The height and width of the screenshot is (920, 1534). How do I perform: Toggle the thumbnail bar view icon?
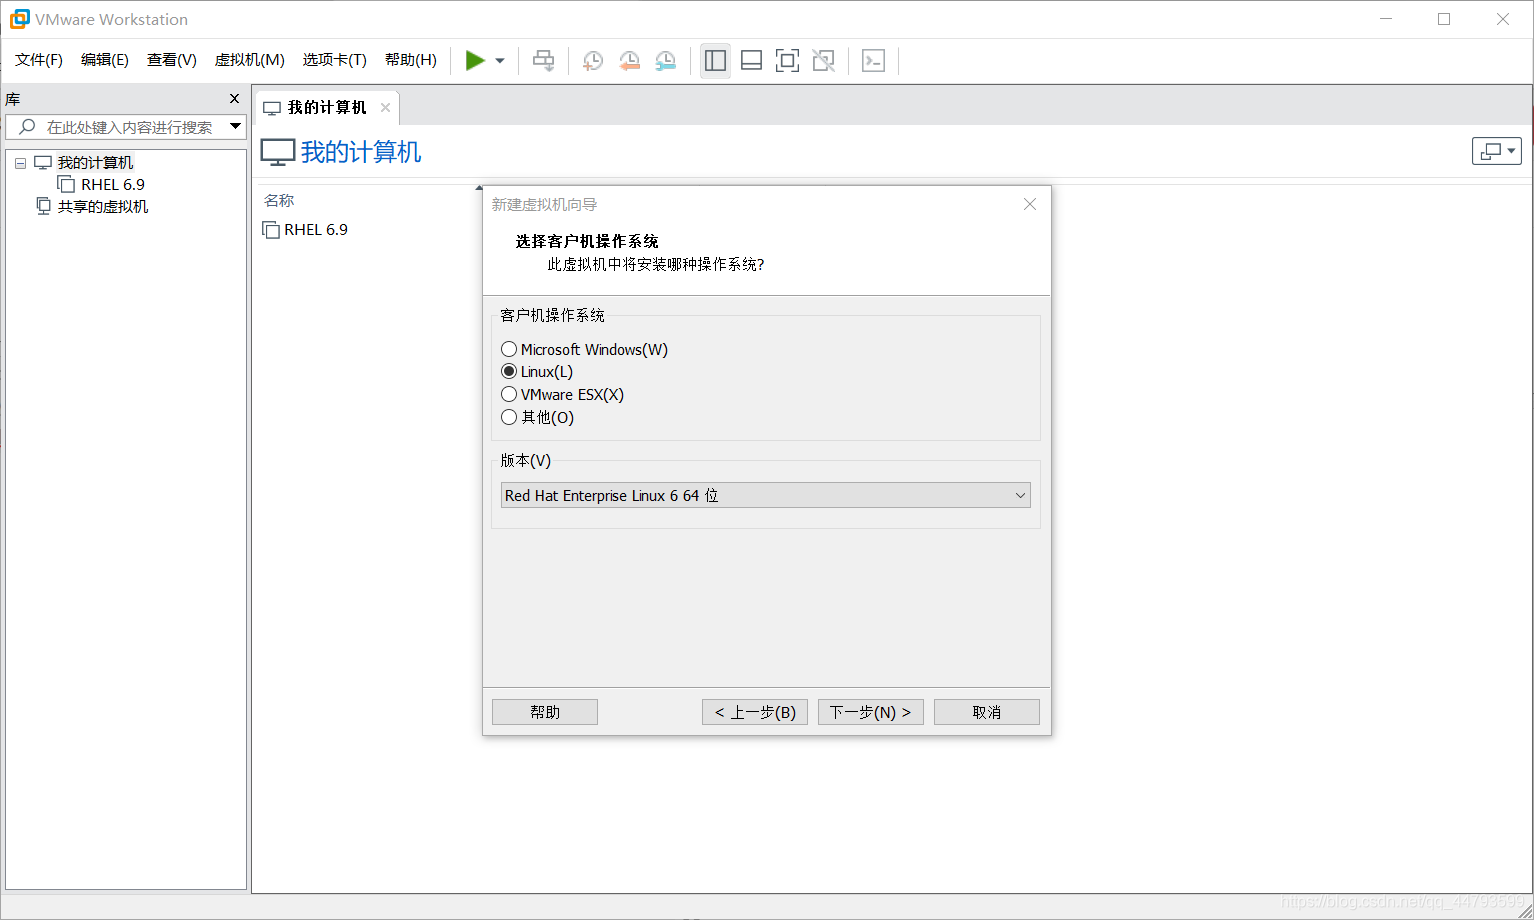(751, 61)
